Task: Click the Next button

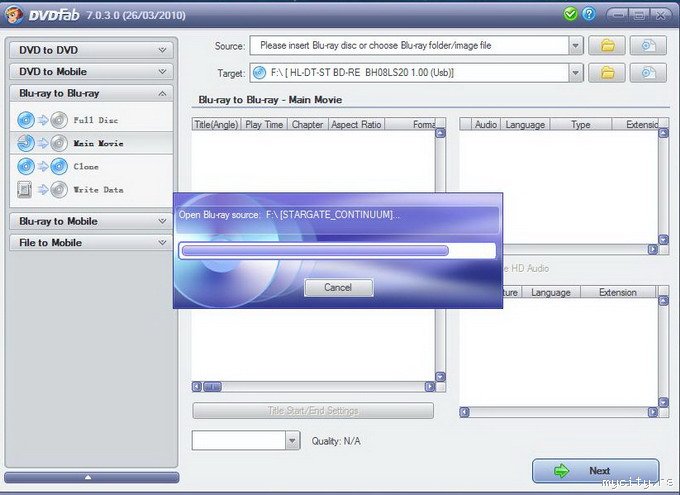Action: 595,471
